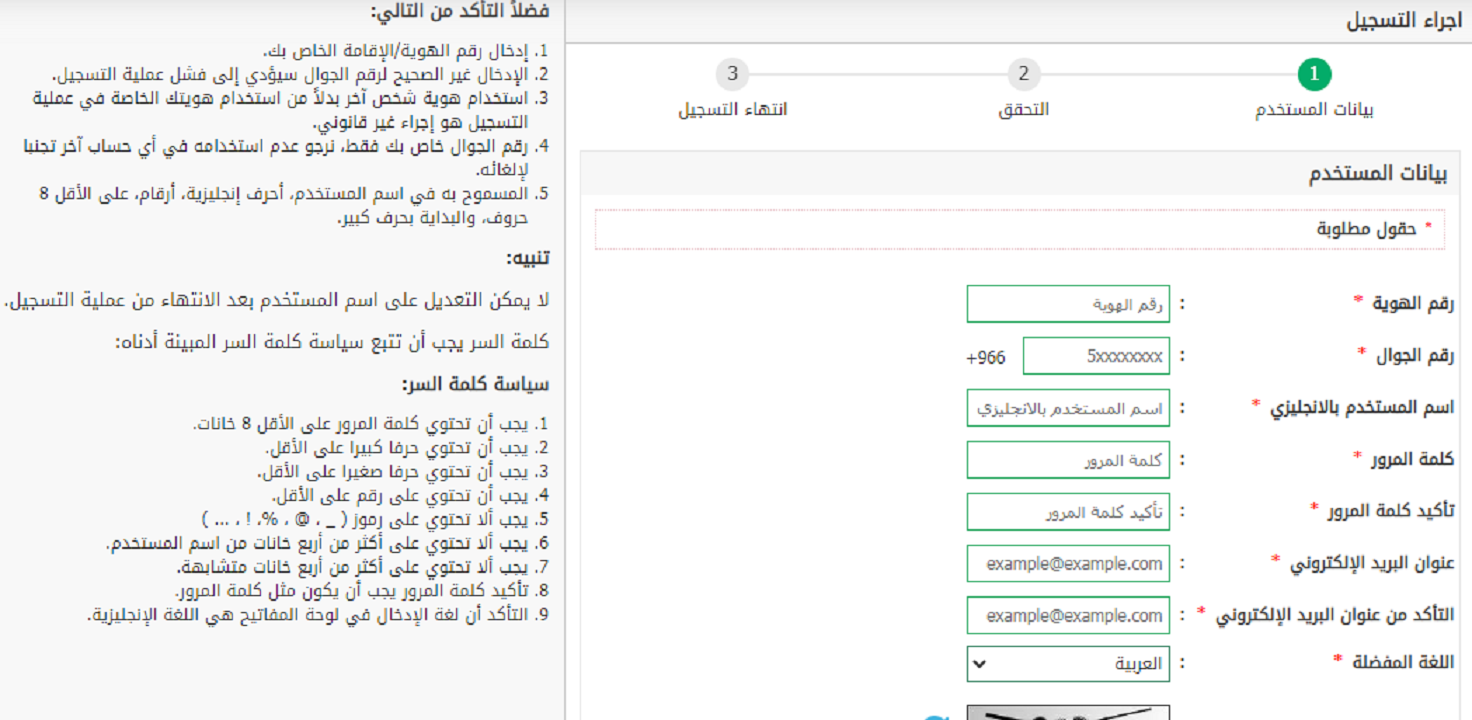Focus the عنوان البريد الإلكتروني email field

(x=1068, y=563)
